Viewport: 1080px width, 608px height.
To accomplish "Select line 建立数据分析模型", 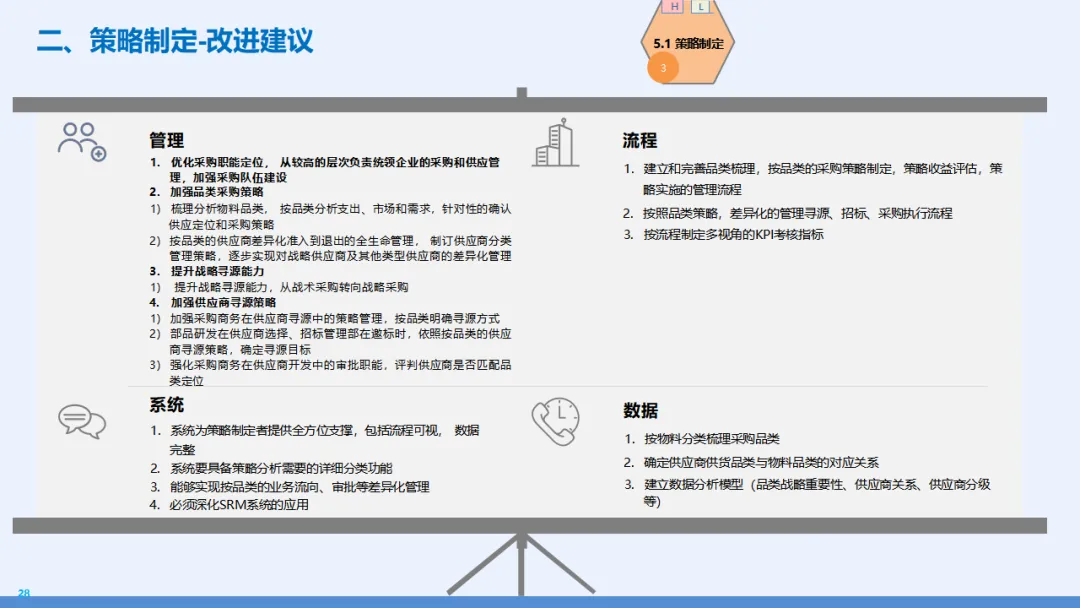I will coord(807,493).
